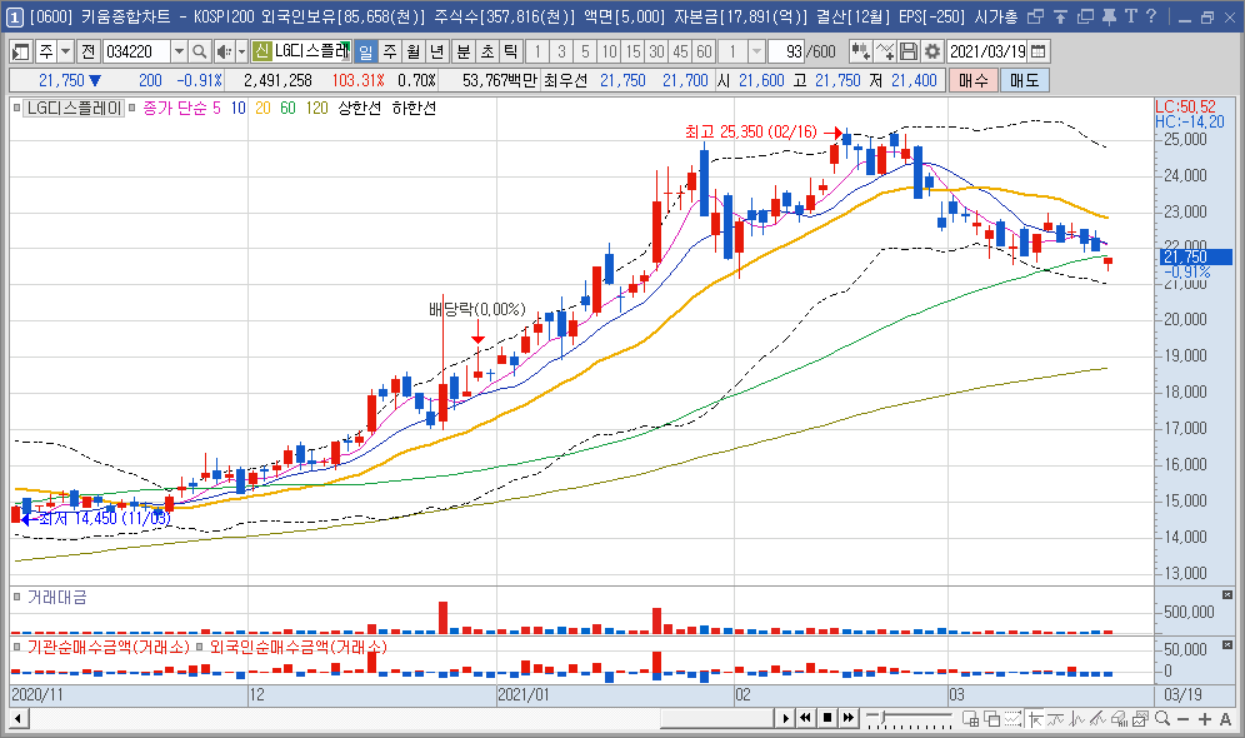Image resolution: width=1245 pixels, height=738 pixels.
Task: Click the pin icon in the title bar
Action: (1109, 17)
